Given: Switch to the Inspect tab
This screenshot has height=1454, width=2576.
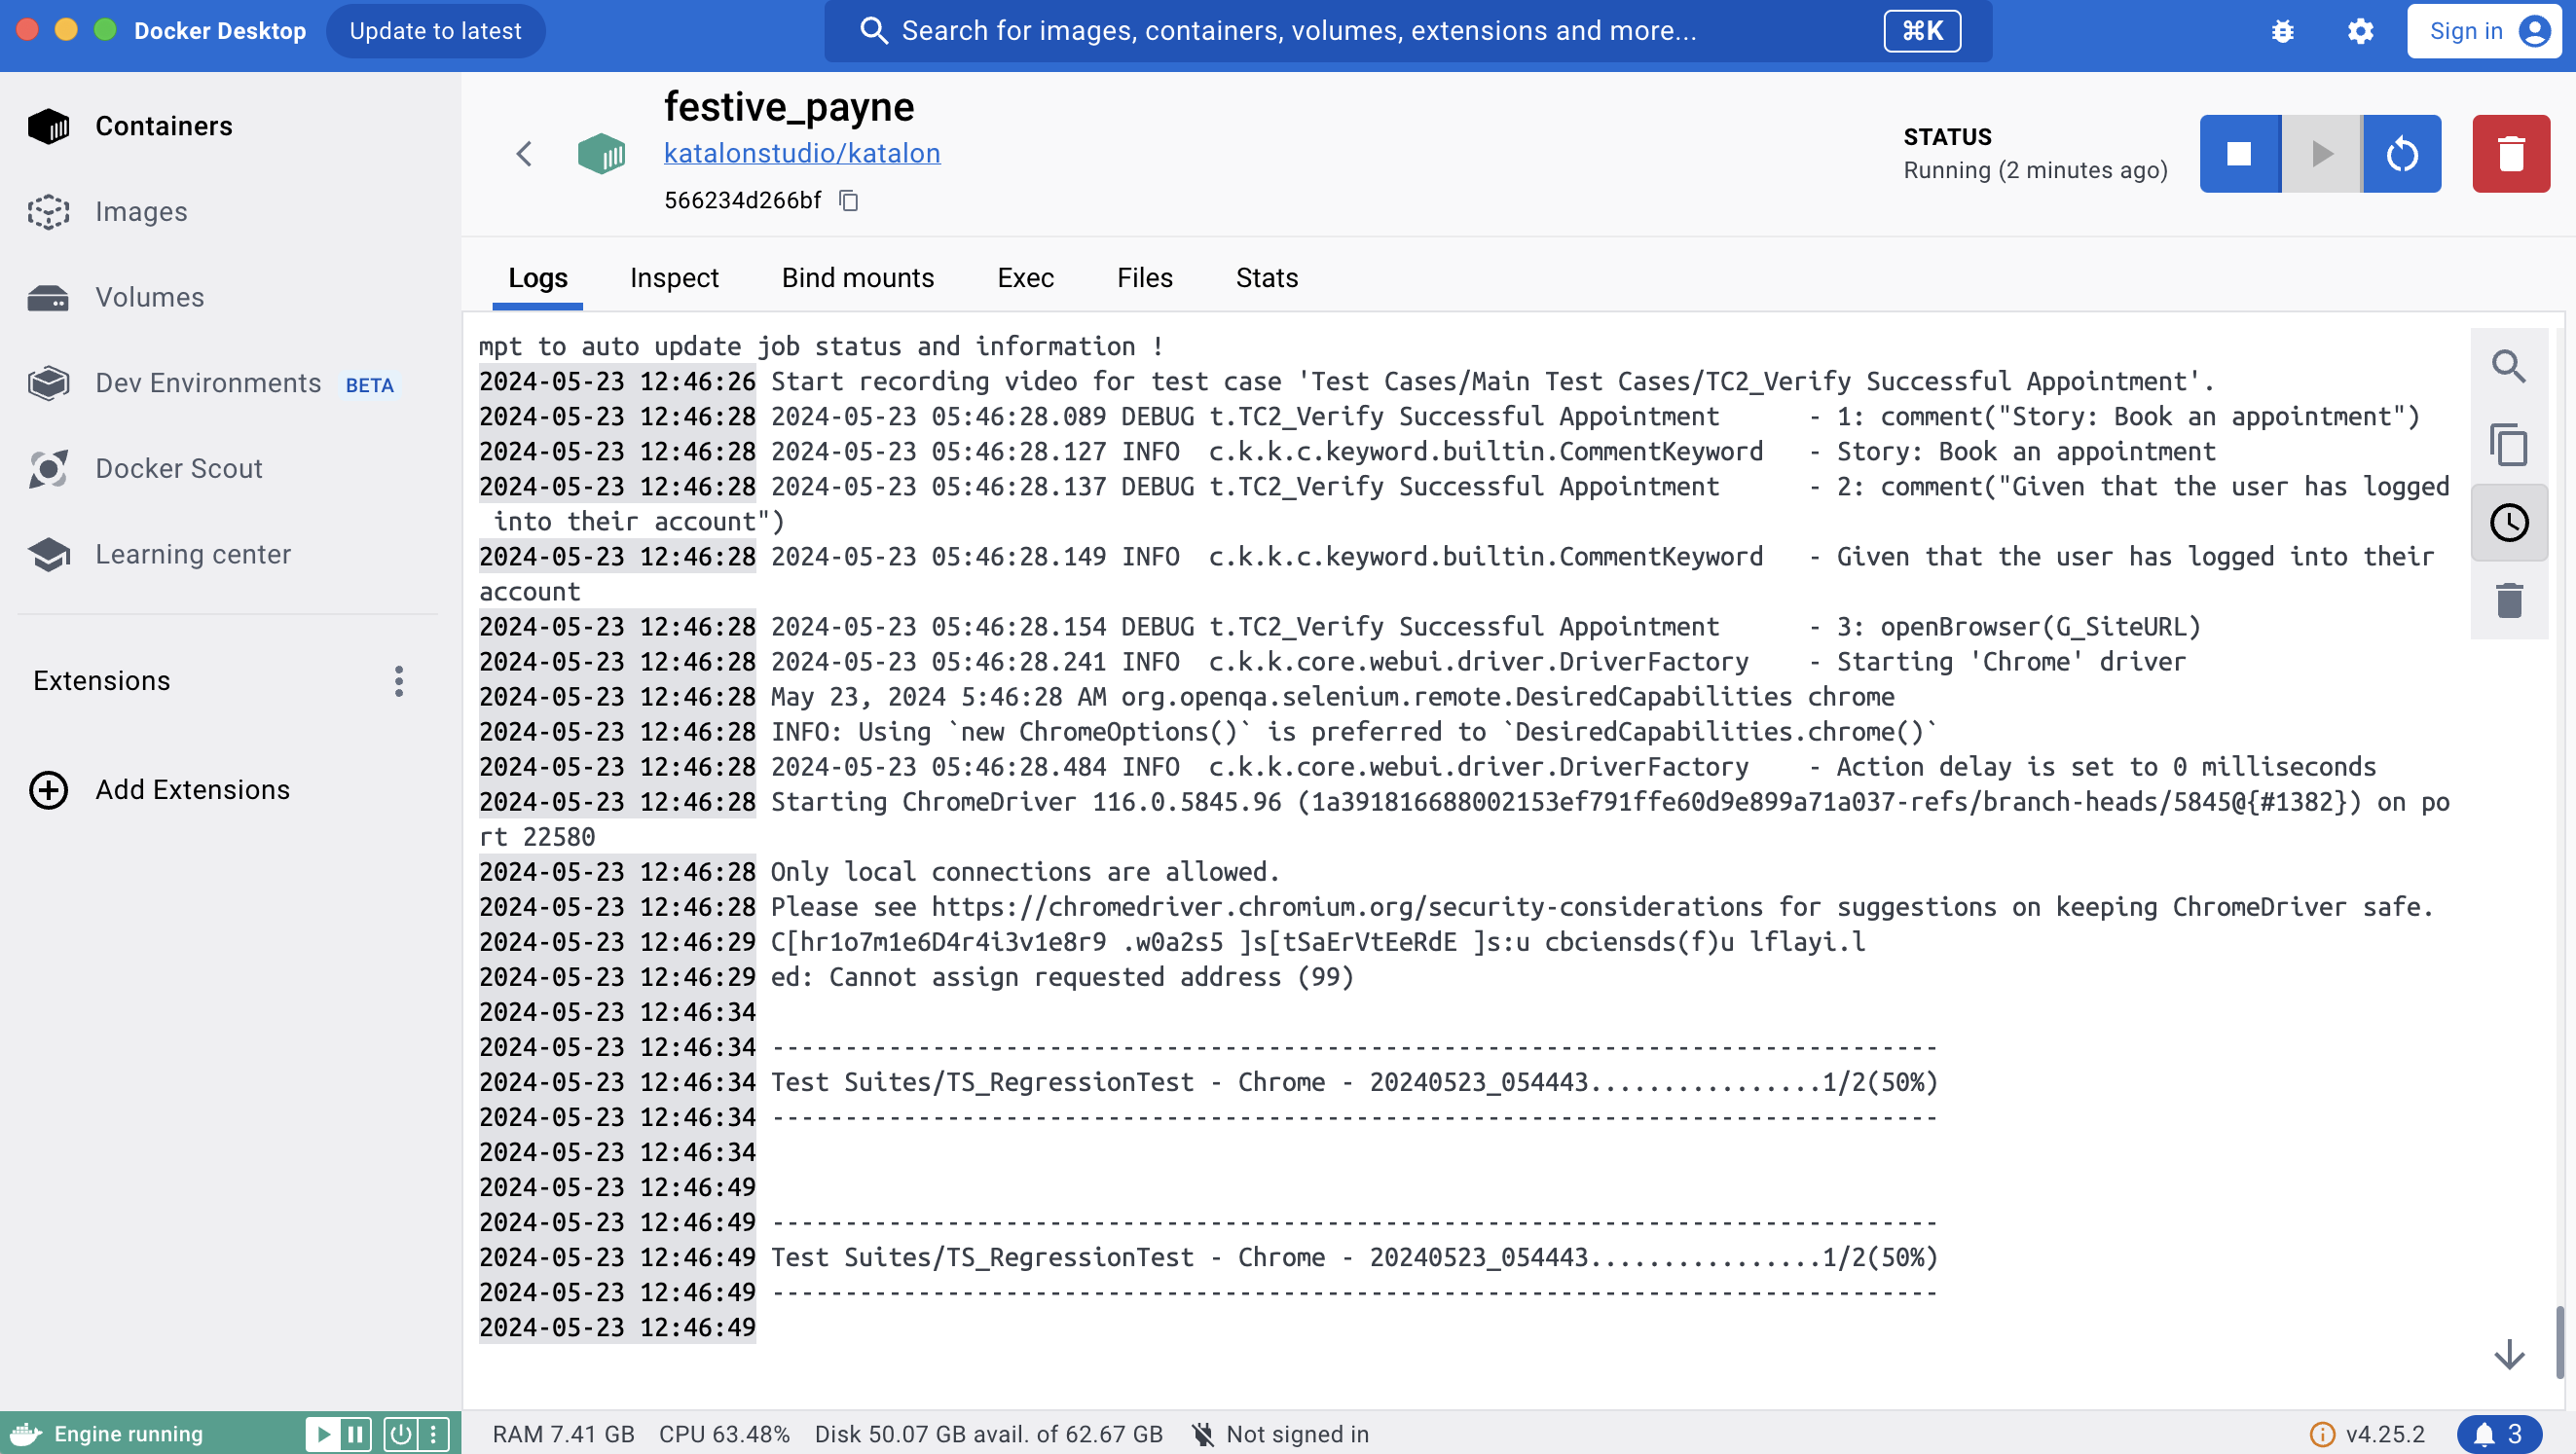Looking at the screenshot, I should pos(674,277).
